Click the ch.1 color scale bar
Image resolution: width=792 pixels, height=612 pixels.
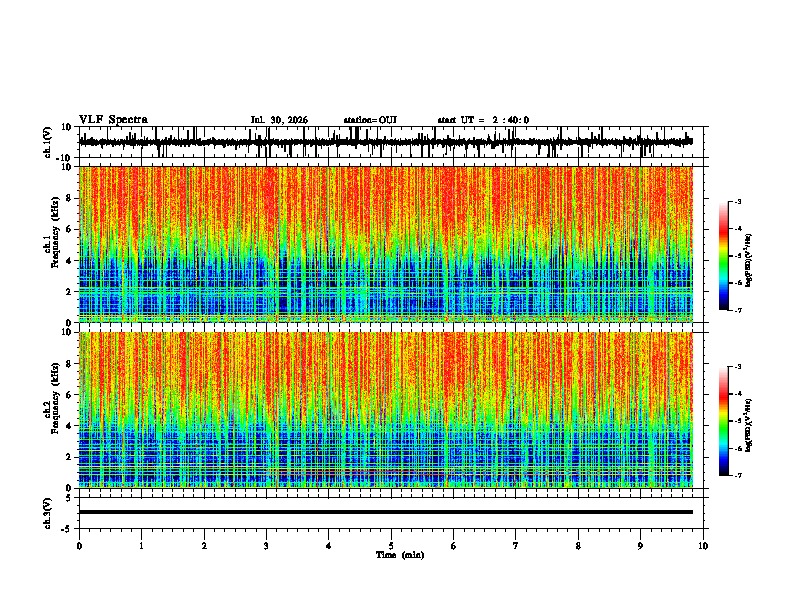(x=724, y=256)
